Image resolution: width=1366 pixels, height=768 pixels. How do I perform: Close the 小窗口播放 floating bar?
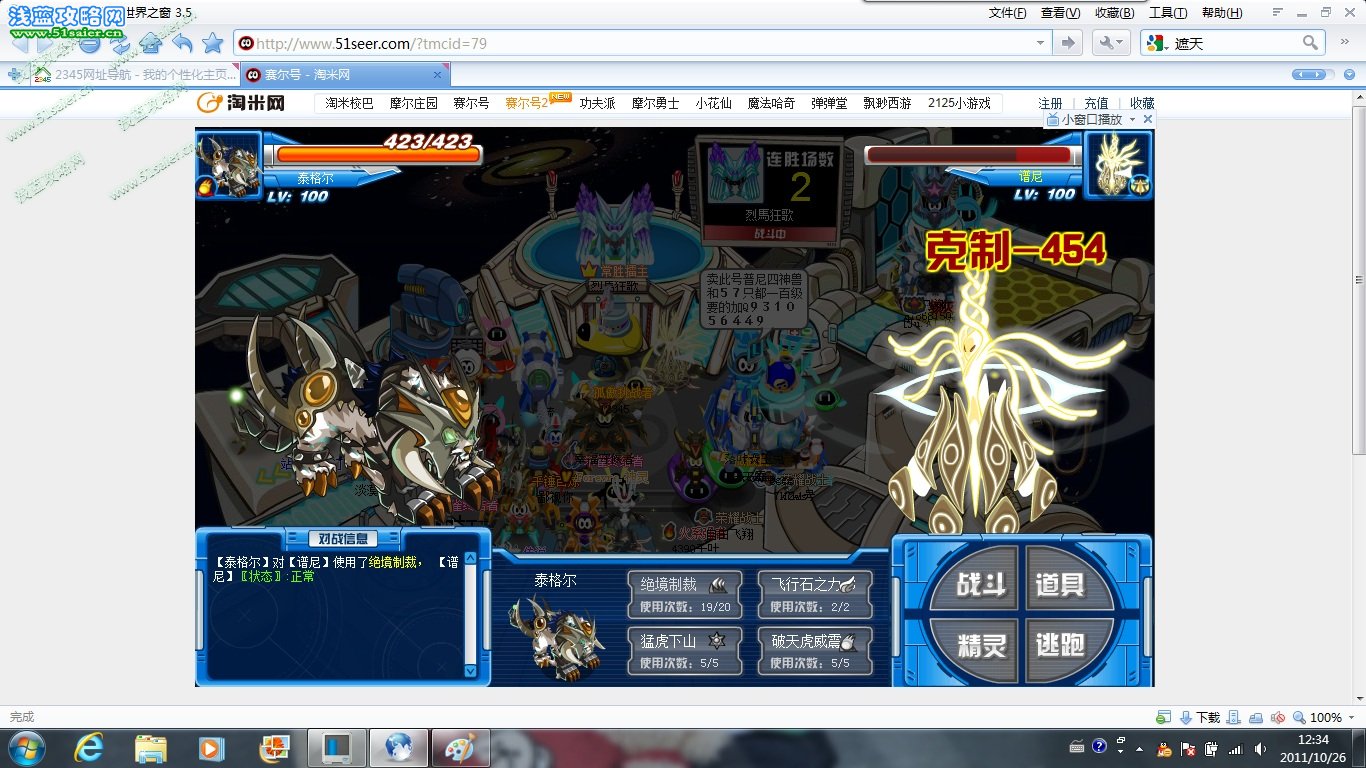point(1147,119)
